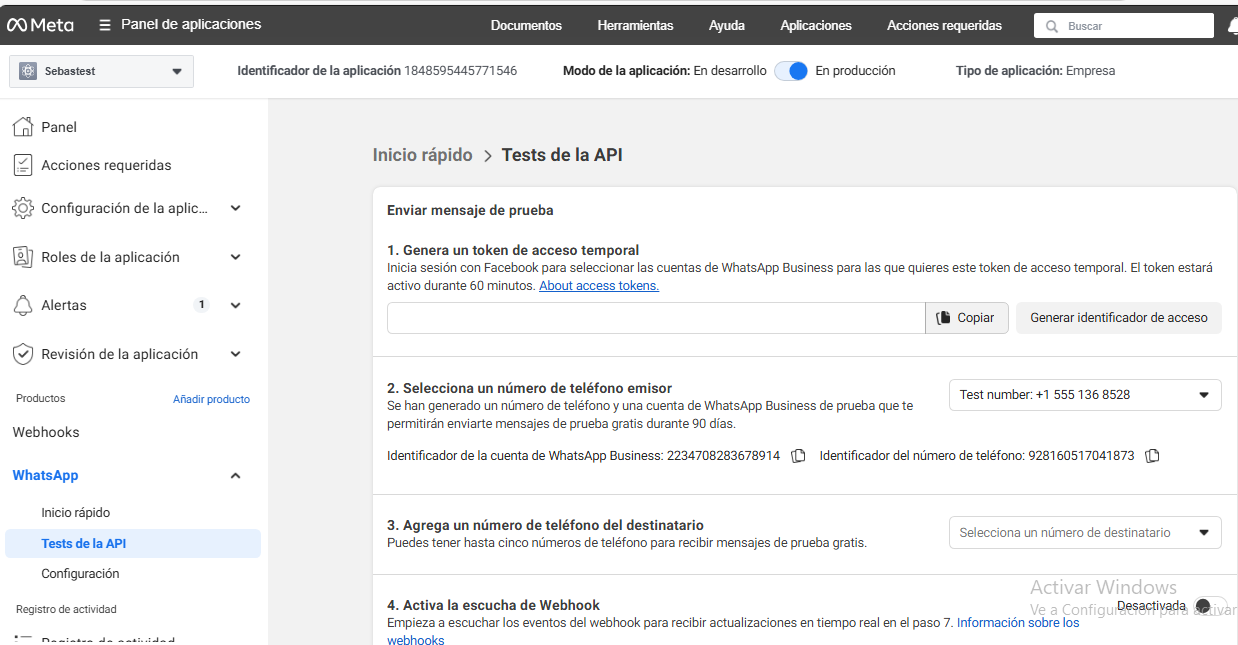Click the notifications bell icon
Screen dimensions: 1238x645
click(x=1232, y=26)
